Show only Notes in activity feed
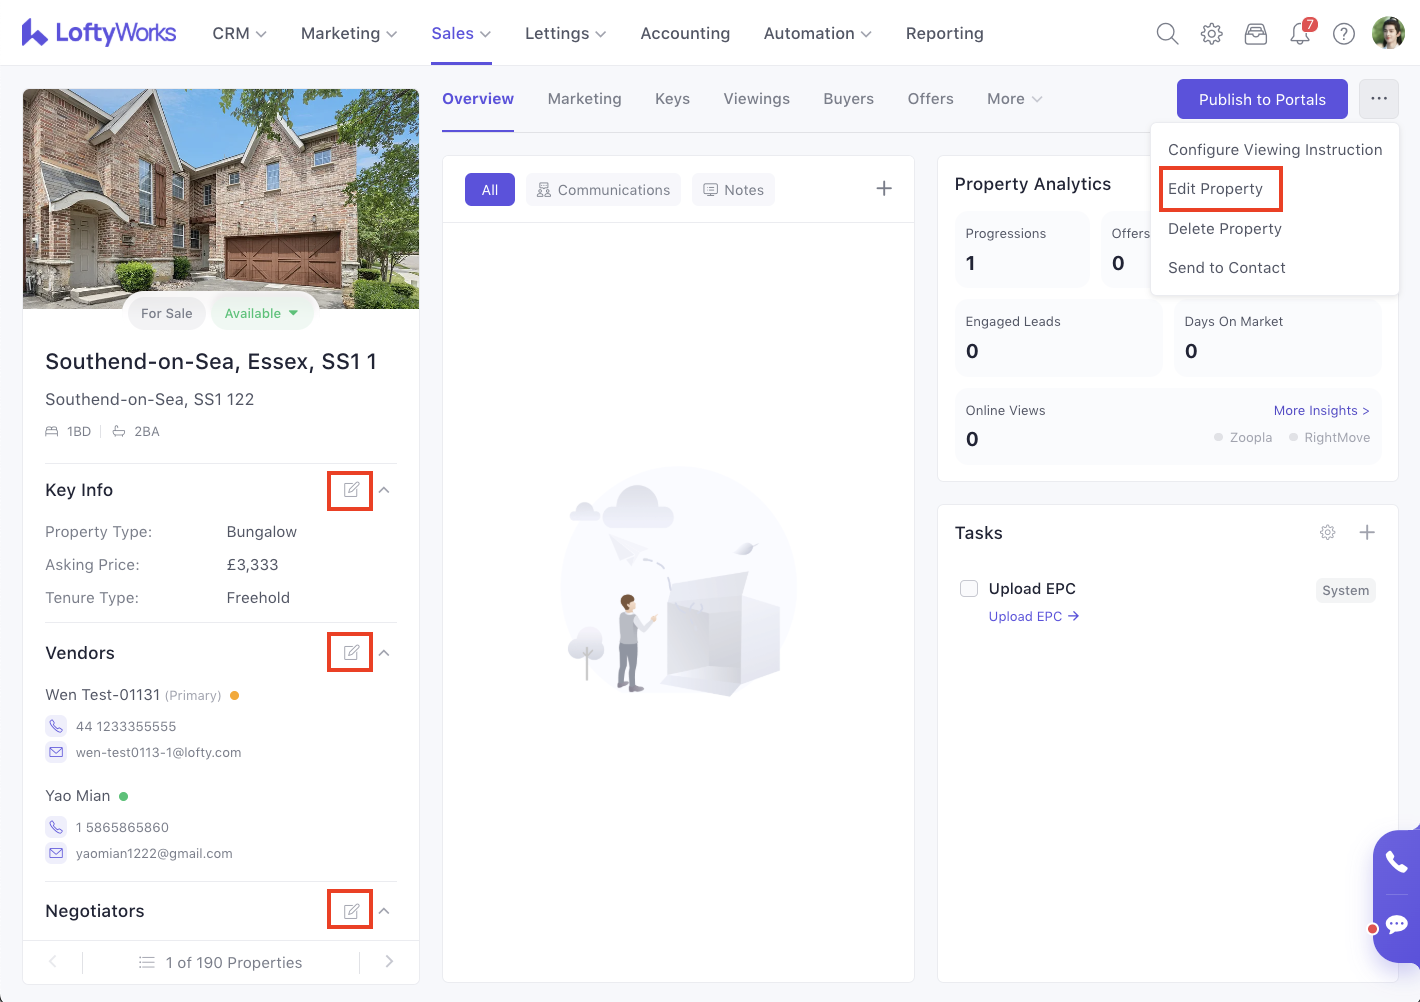Image resolution: width=1420 pixels, height=1002 pixels. [733, 190]
